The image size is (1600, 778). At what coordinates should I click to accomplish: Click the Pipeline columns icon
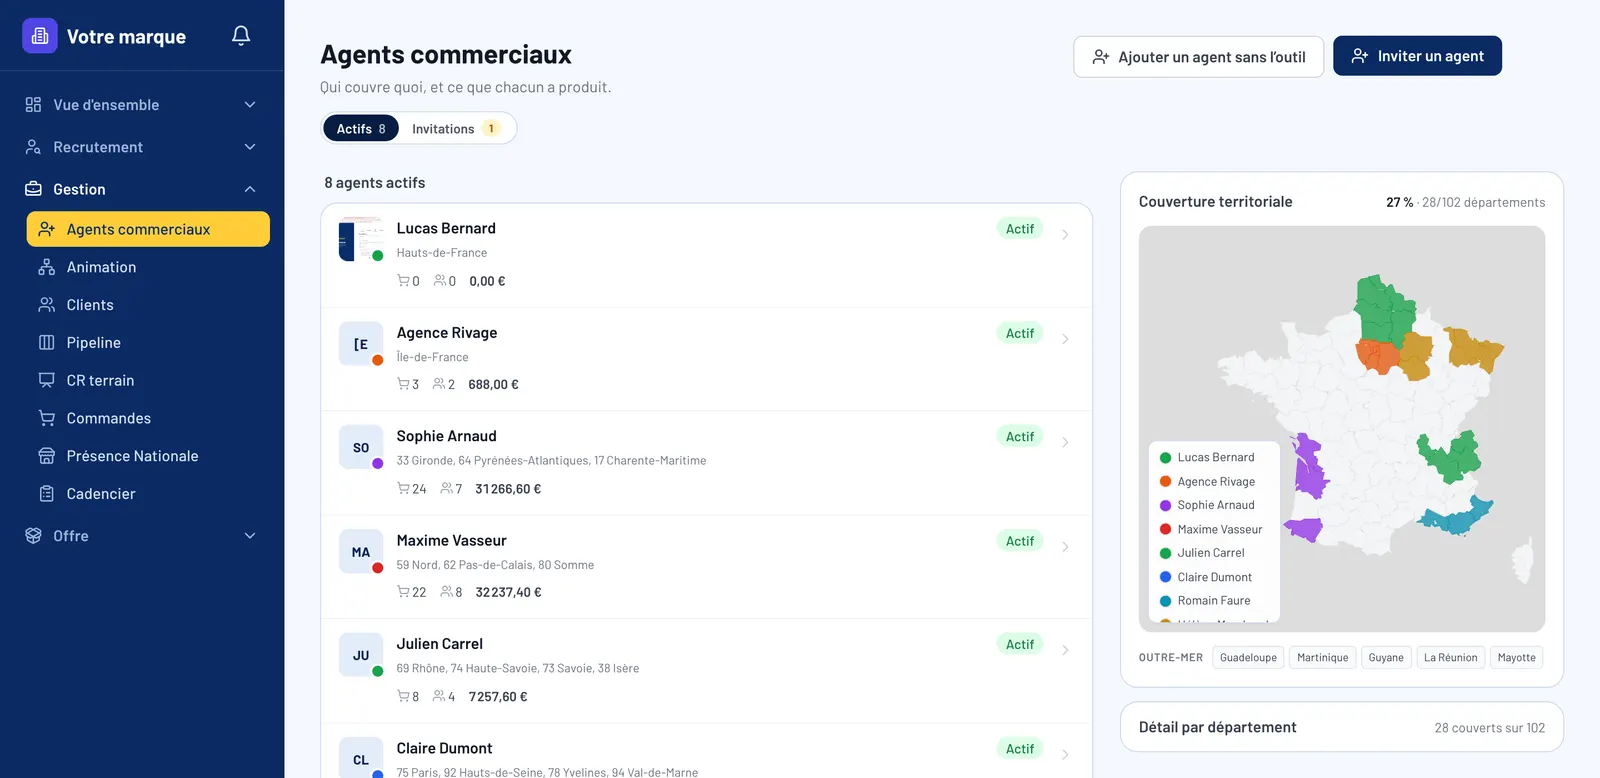[x=46, y=343]
